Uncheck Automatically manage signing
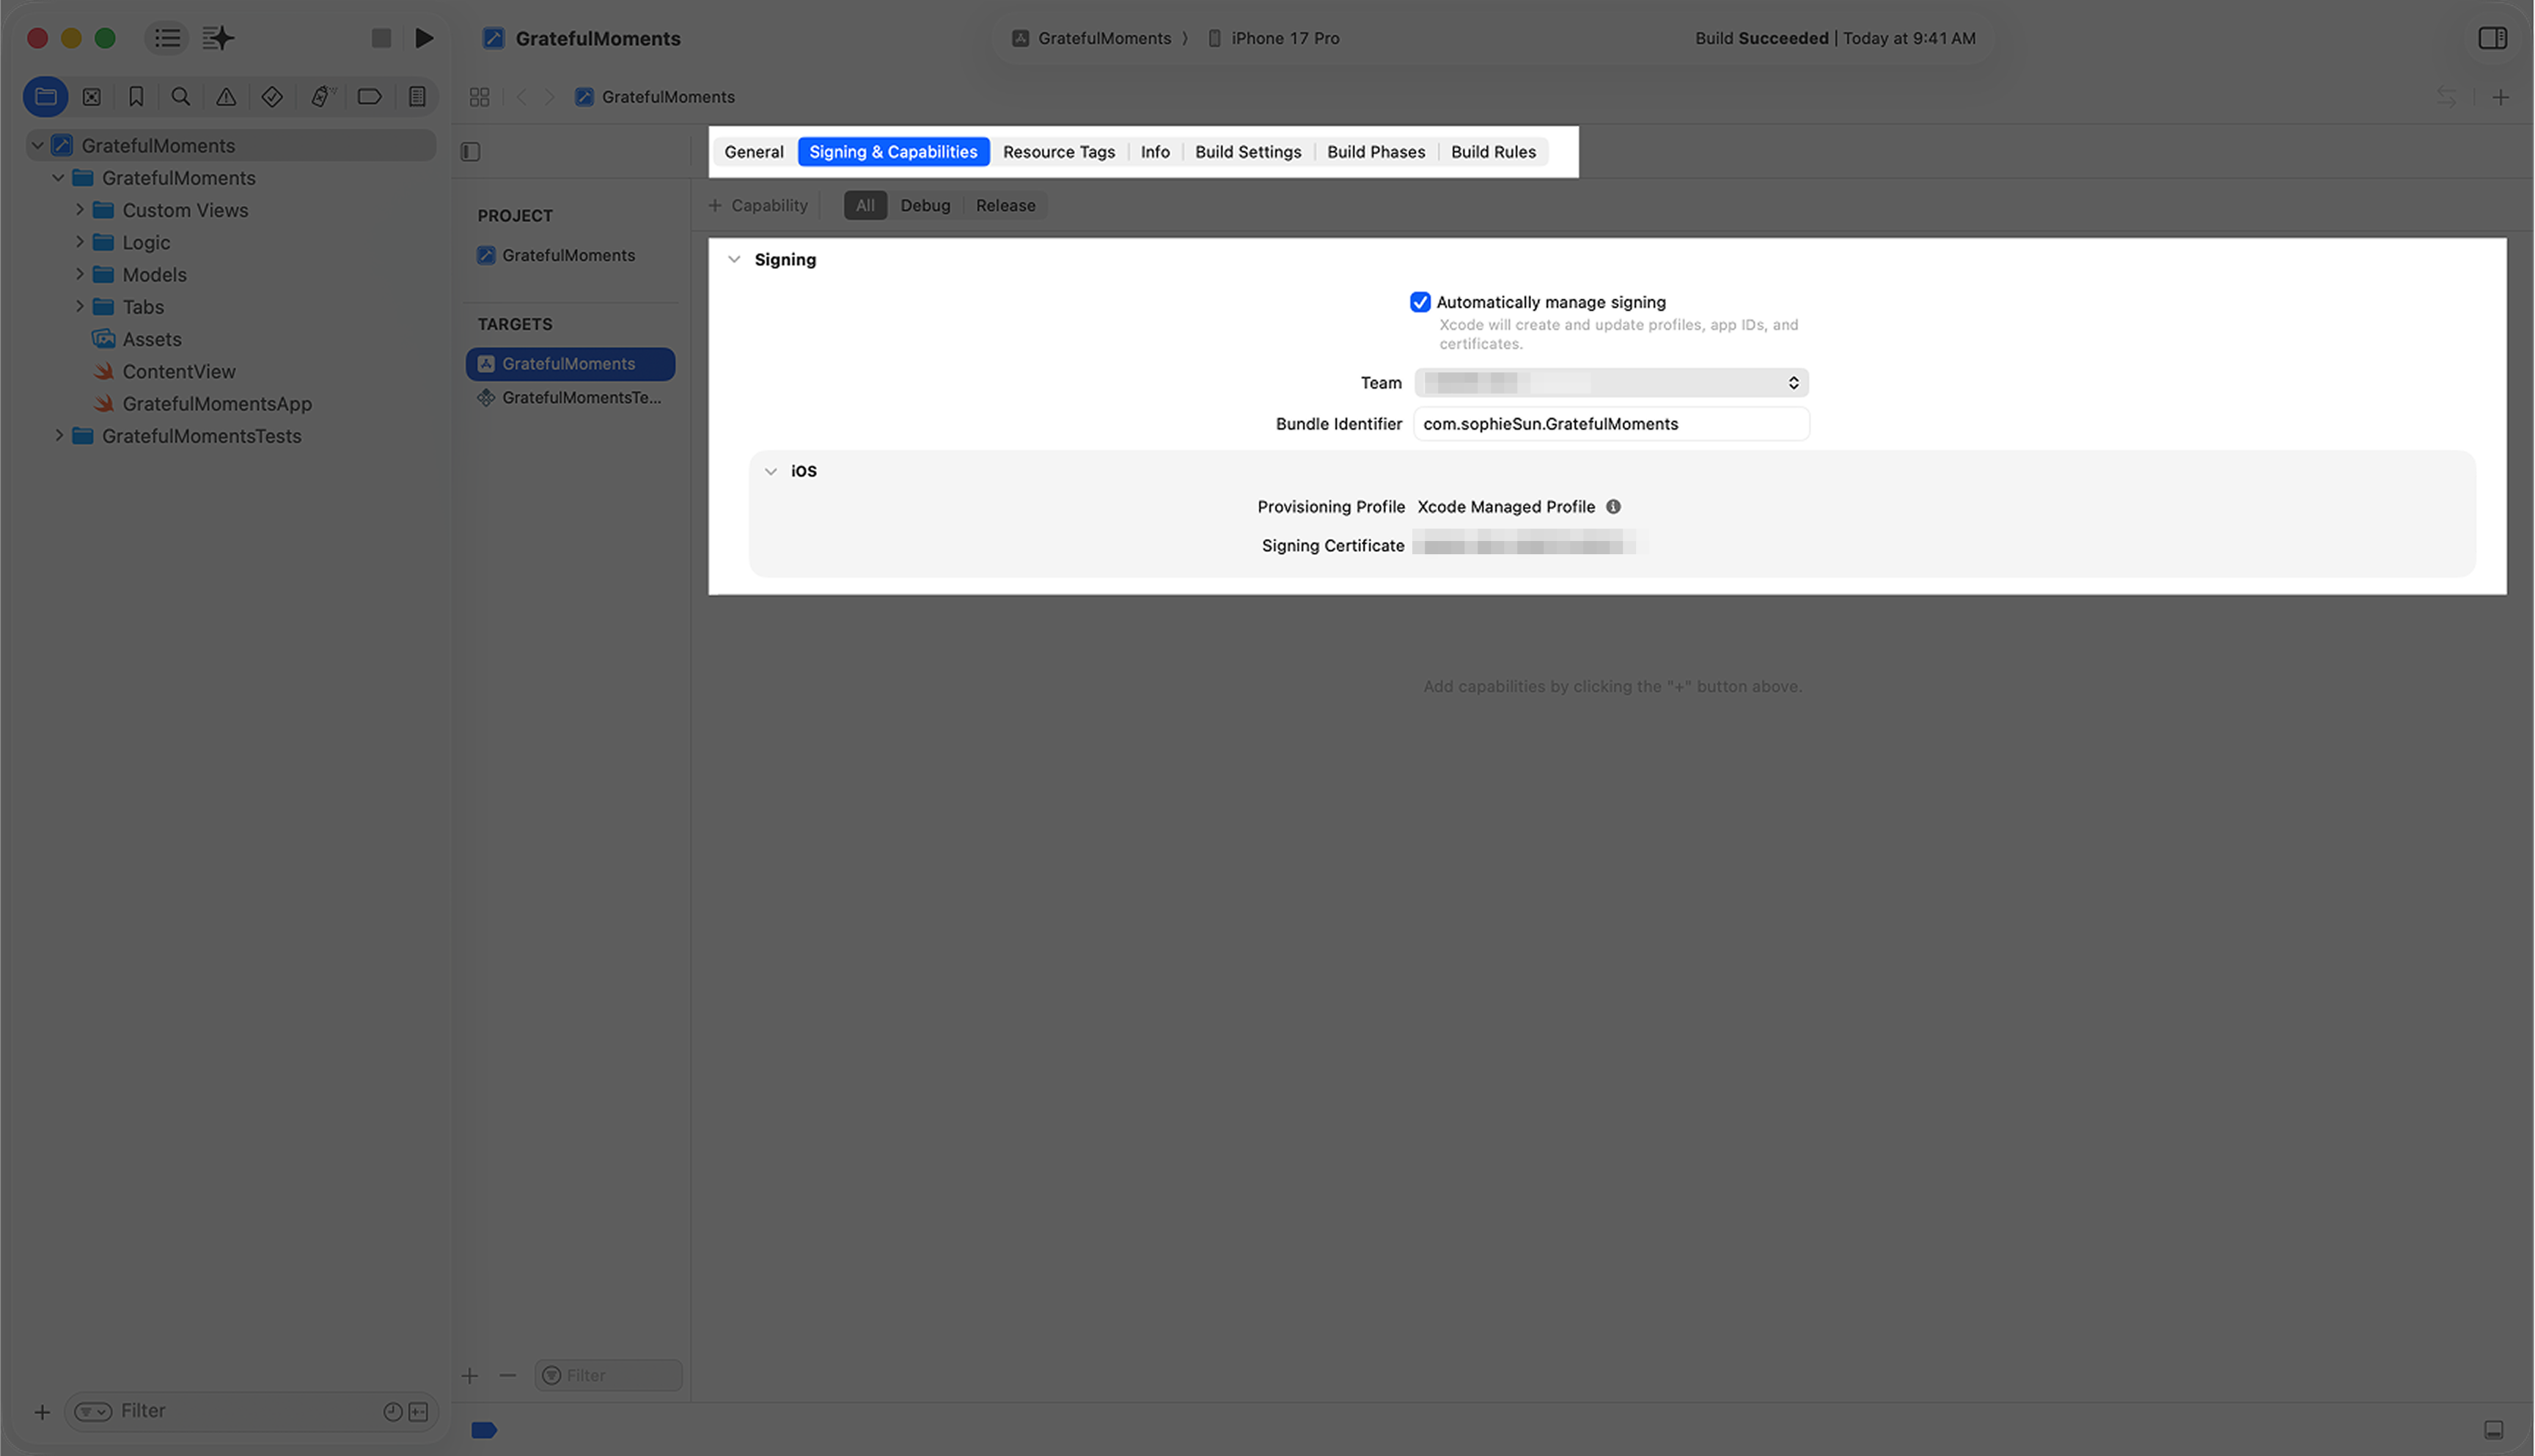Viewport: 2535px width, 1456px height. click(1420, 302)
